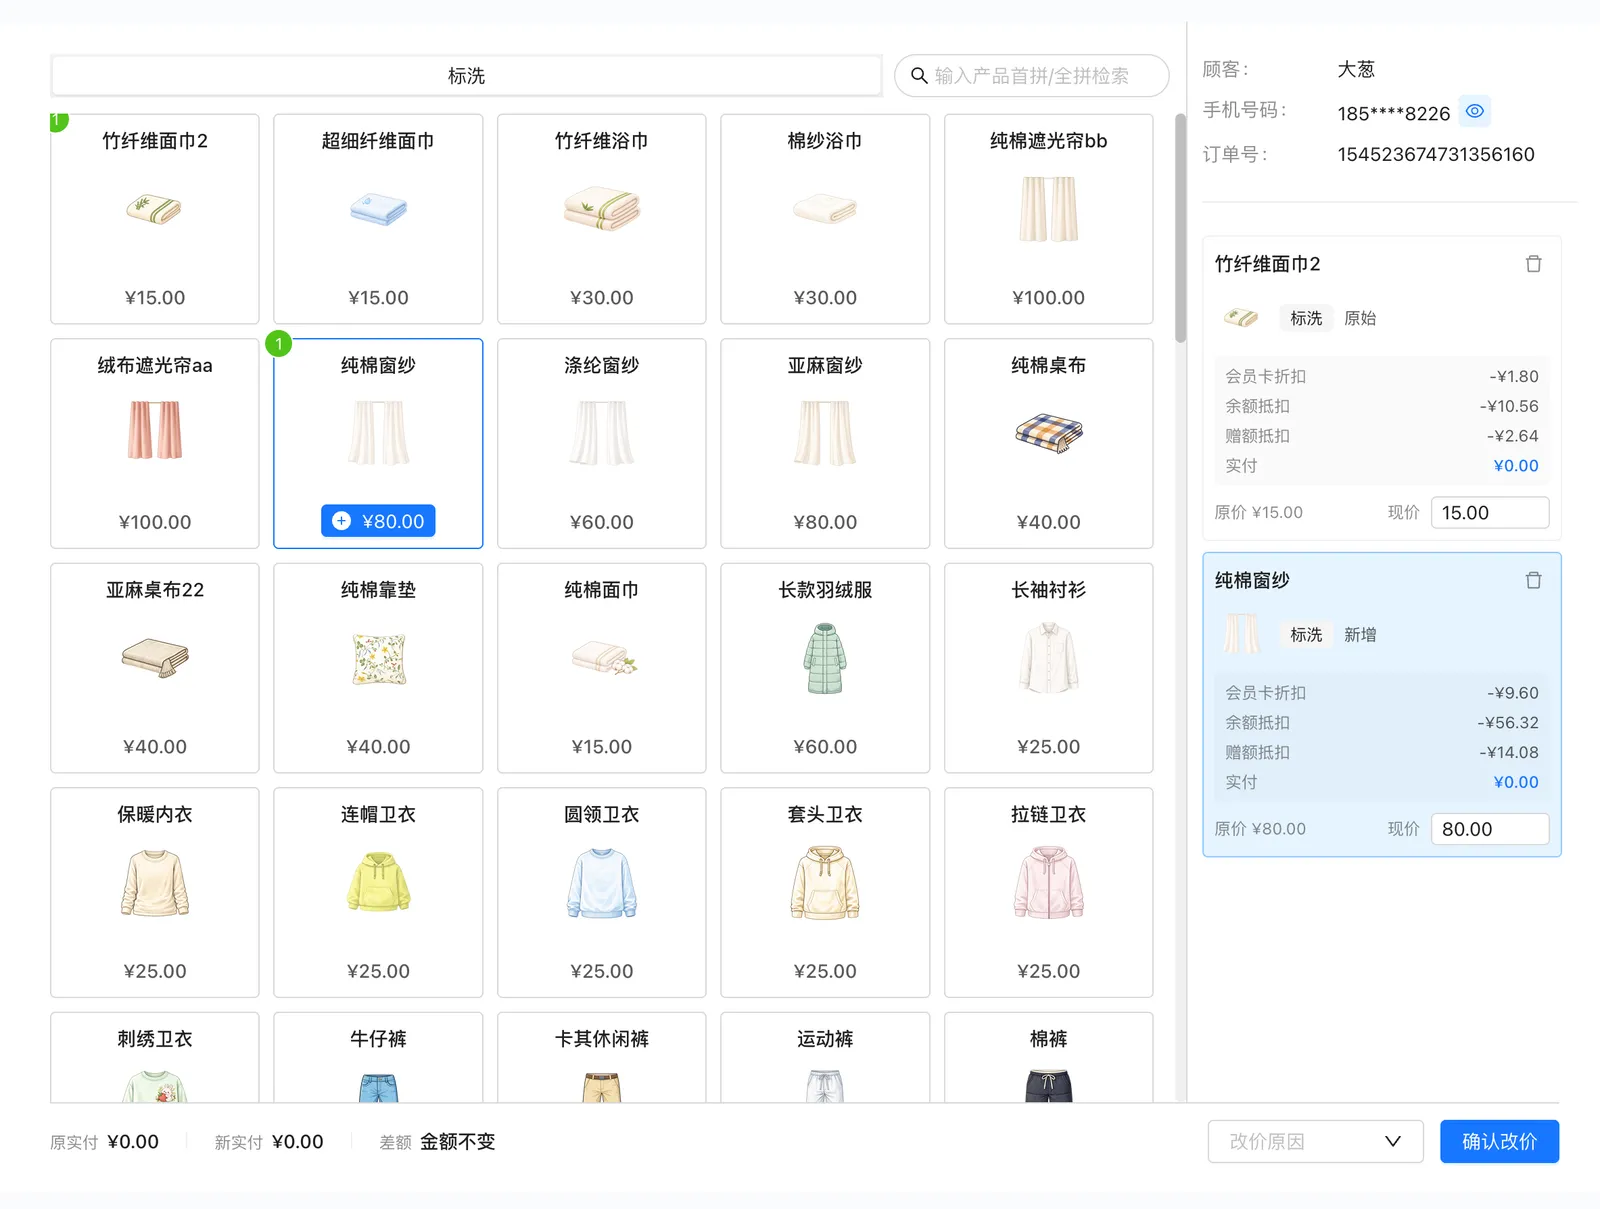
Task: Select the 运动裤 product card
Action: (x=825, y=1058)
